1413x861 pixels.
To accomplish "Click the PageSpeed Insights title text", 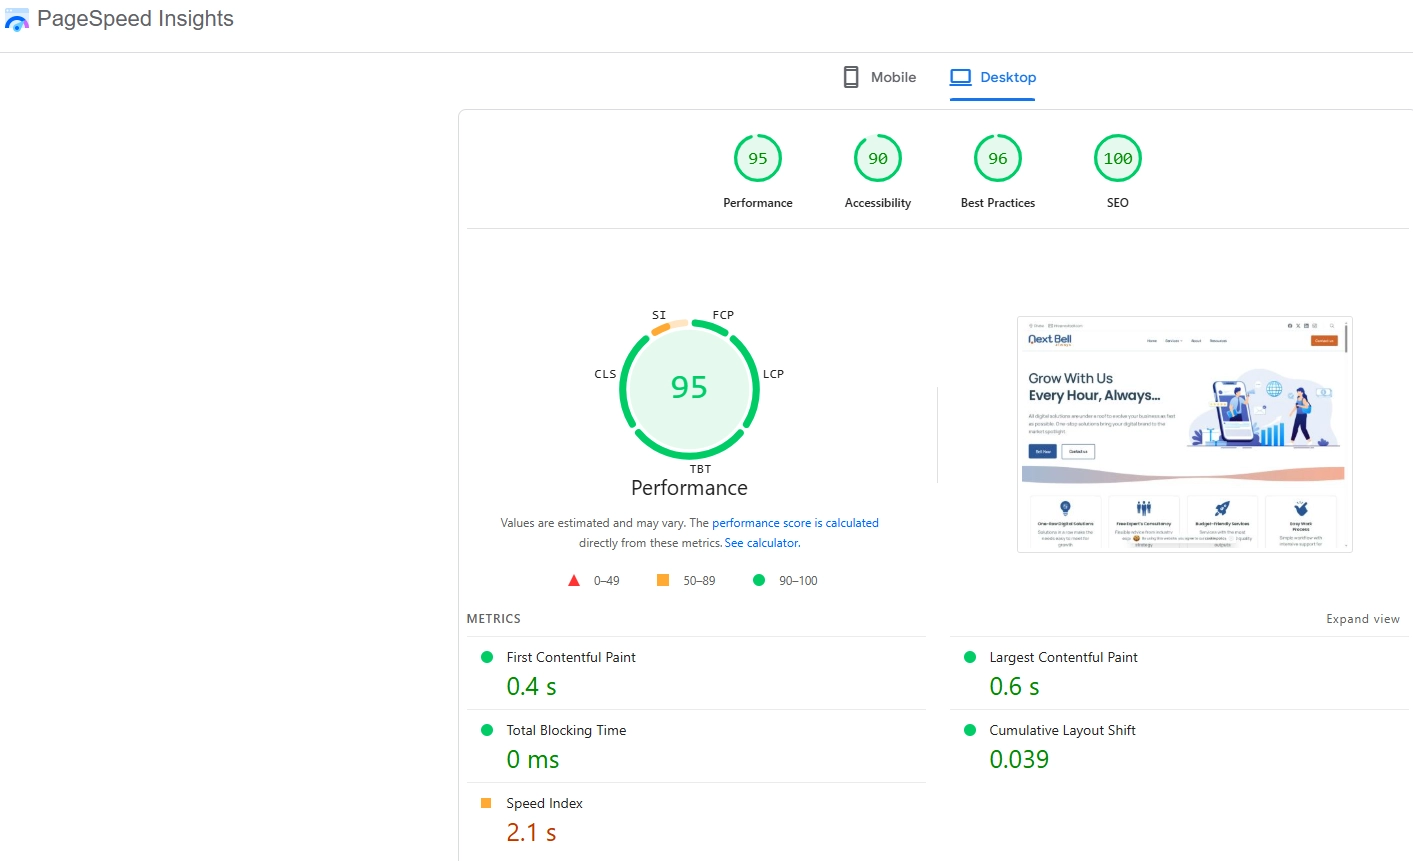I will (135, 19).
